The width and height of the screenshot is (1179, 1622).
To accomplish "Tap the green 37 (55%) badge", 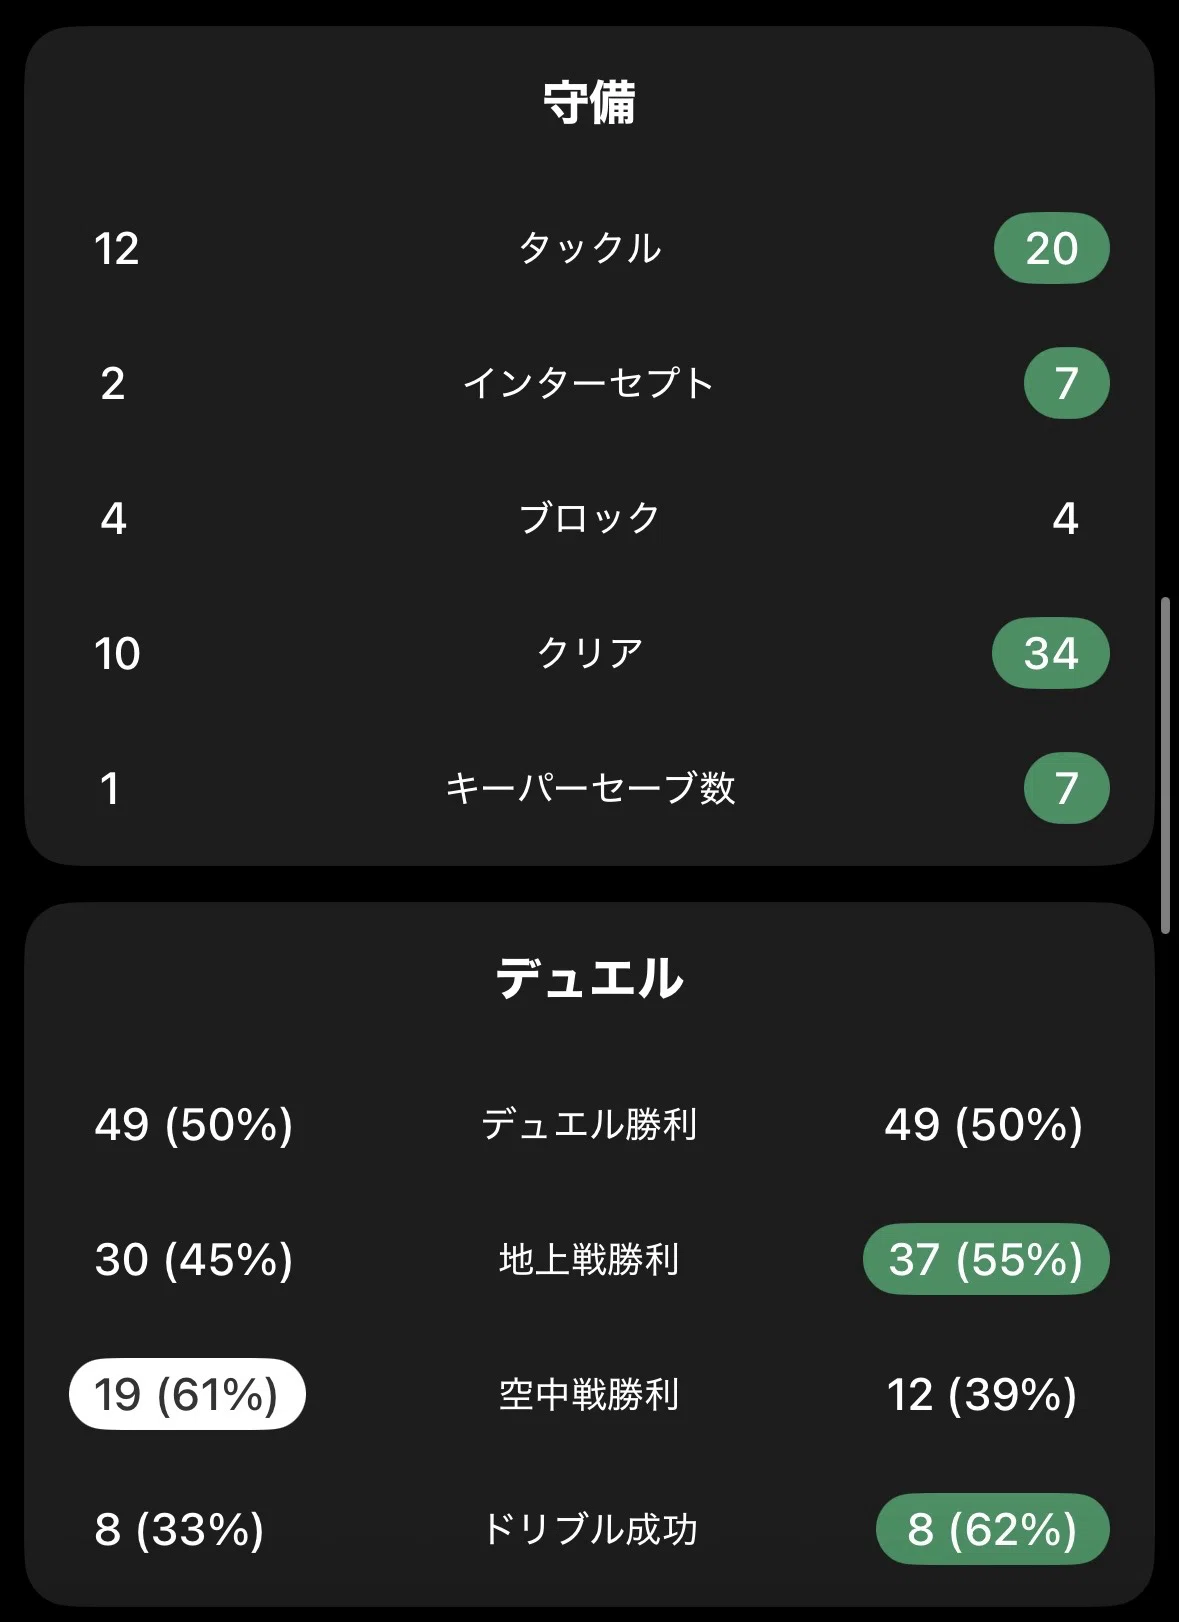I will point(986,1259).
